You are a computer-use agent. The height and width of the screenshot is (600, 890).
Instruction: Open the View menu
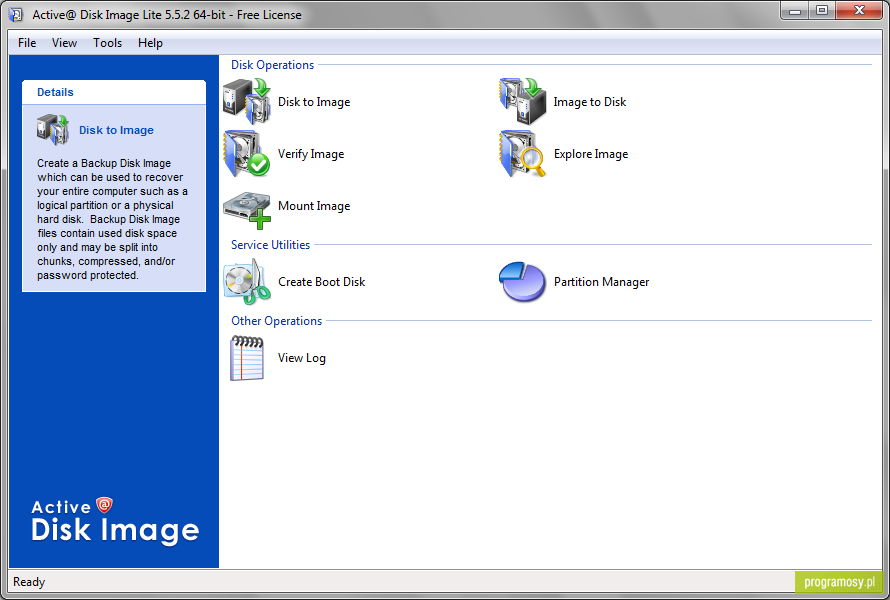click(x=64, y=43)
